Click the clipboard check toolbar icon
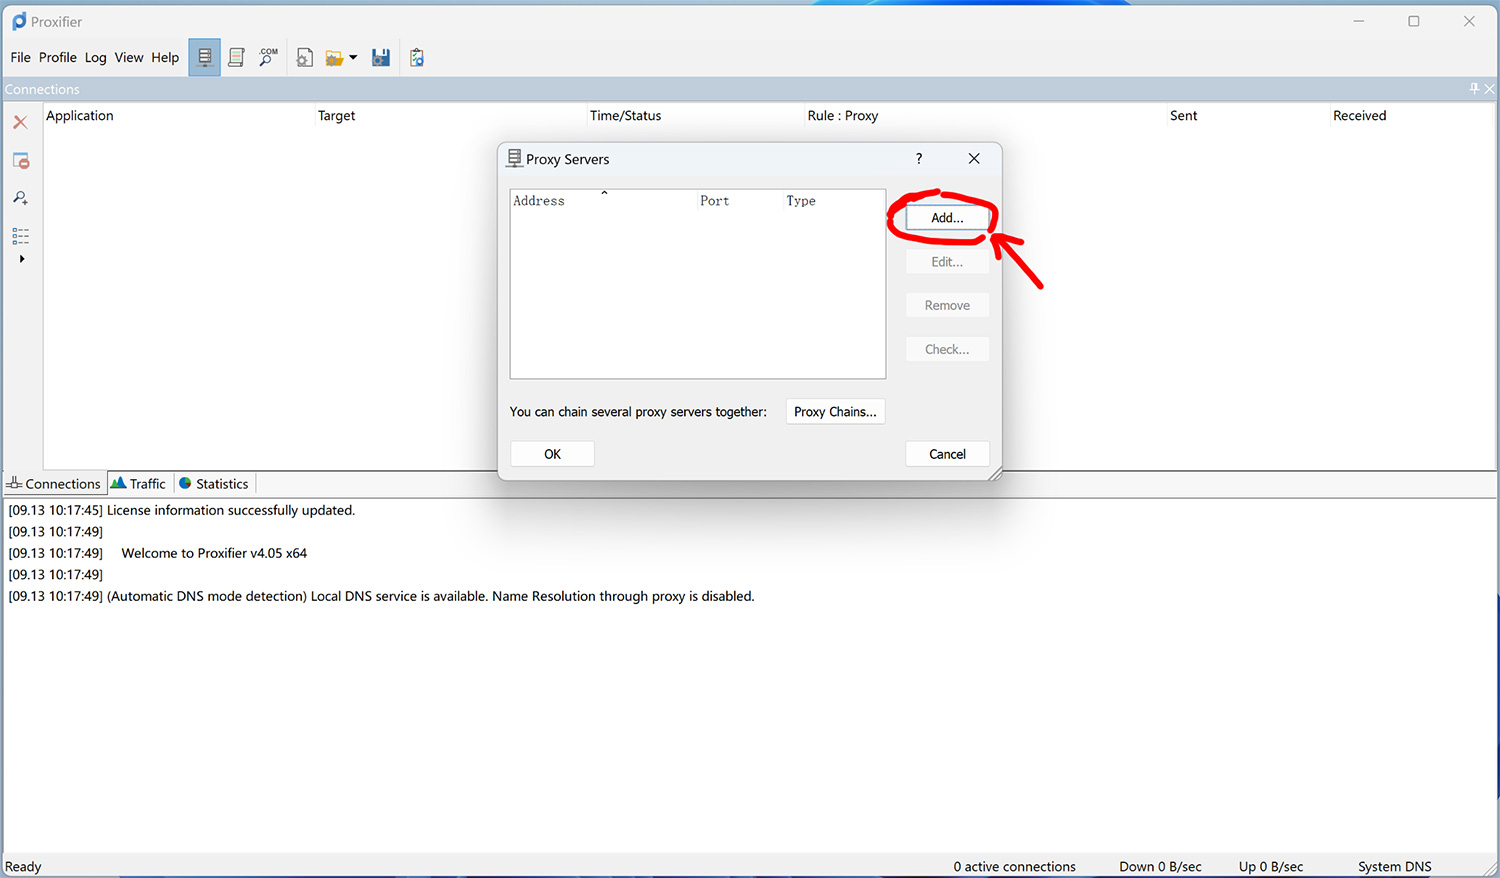This screenshot has height=878, width=1500. 417,58
